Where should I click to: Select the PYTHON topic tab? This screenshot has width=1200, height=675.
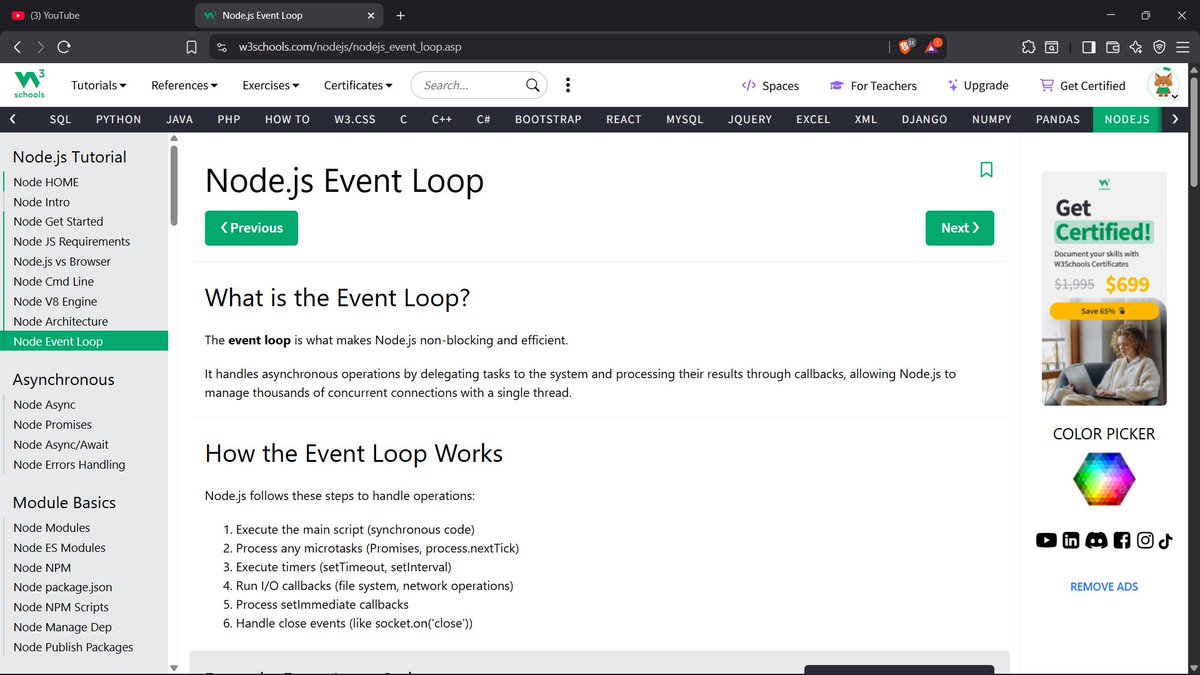[x=118, y=119]
